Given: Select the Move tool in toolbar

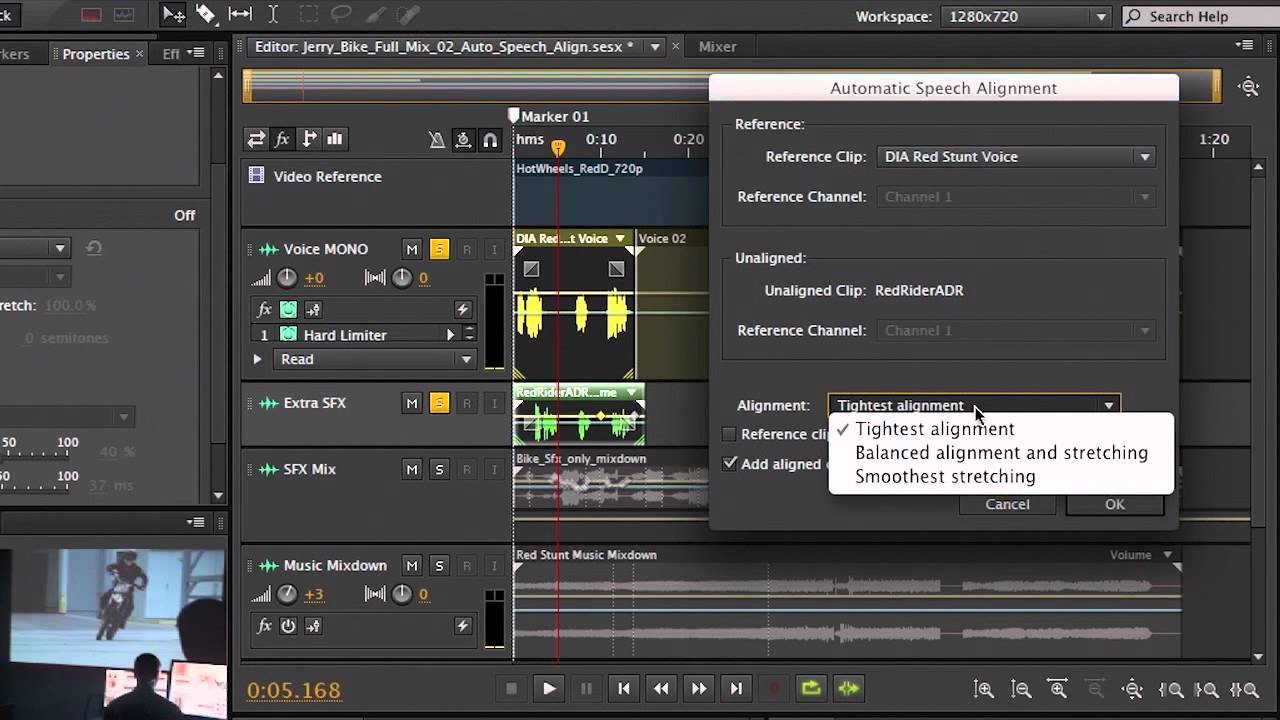Looking at the screenshot, I should coord(173,14).
